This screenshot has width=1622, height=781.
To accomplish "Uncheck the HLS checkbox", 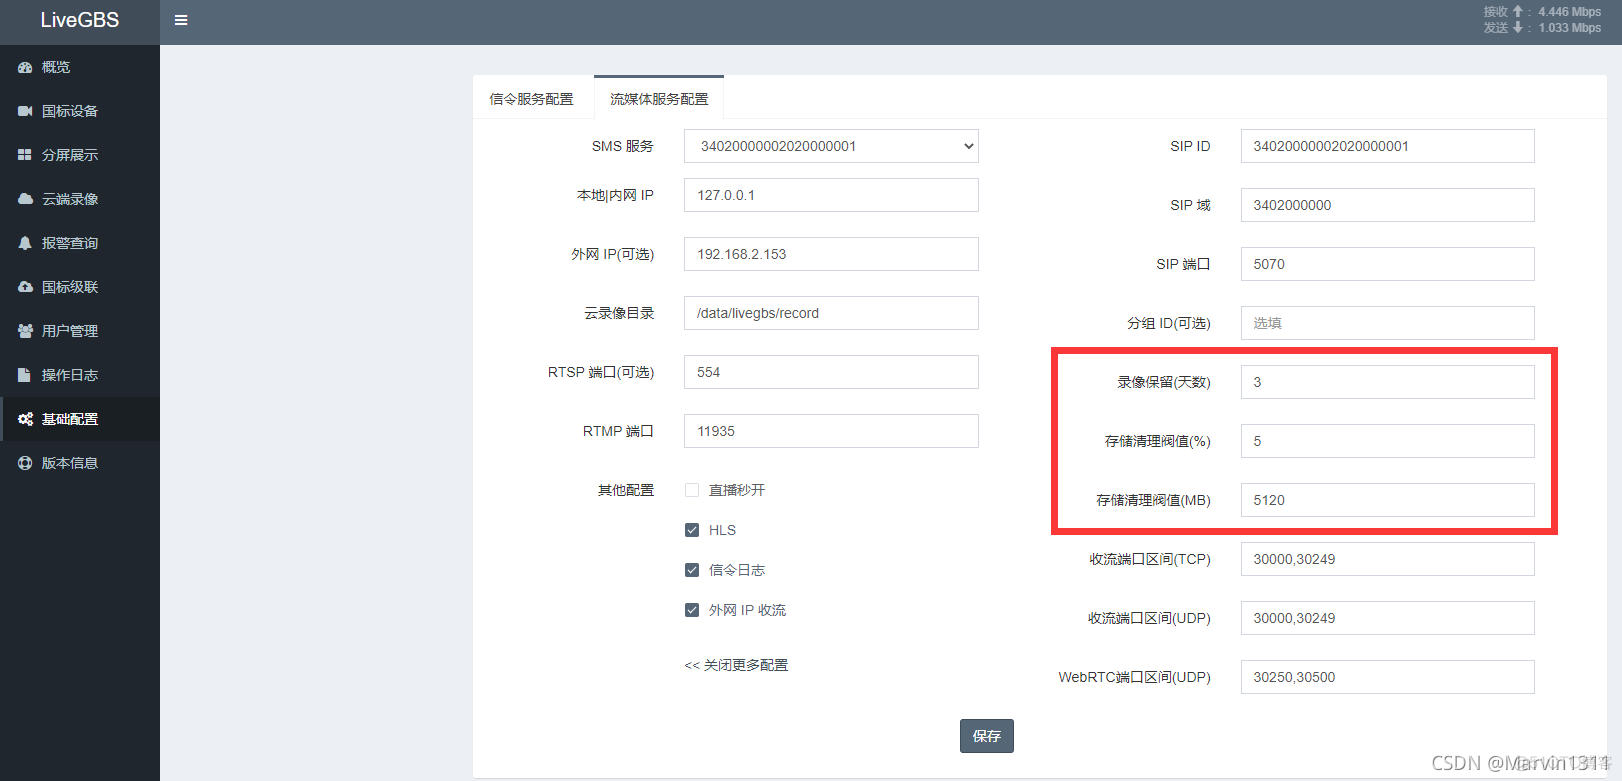I will point(692,530).
